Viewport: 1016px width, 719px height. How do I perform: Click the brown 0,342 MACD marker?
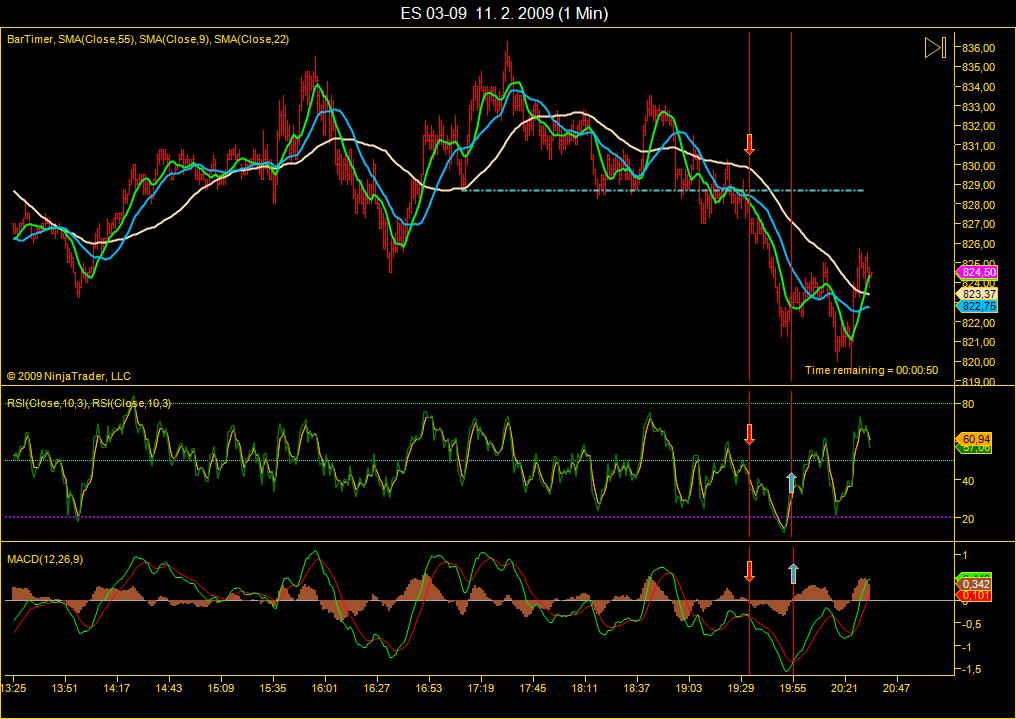(x=974, y=585)
